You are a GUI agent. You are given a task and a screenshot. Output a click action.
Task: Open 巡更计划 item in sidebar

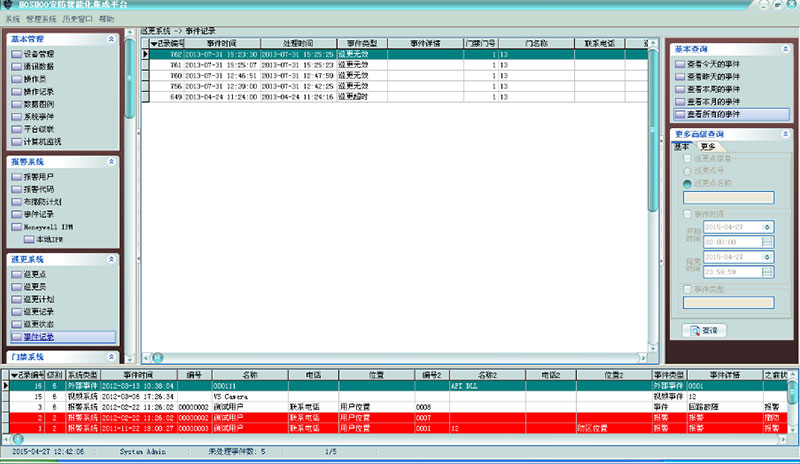[x=39, y=299]
